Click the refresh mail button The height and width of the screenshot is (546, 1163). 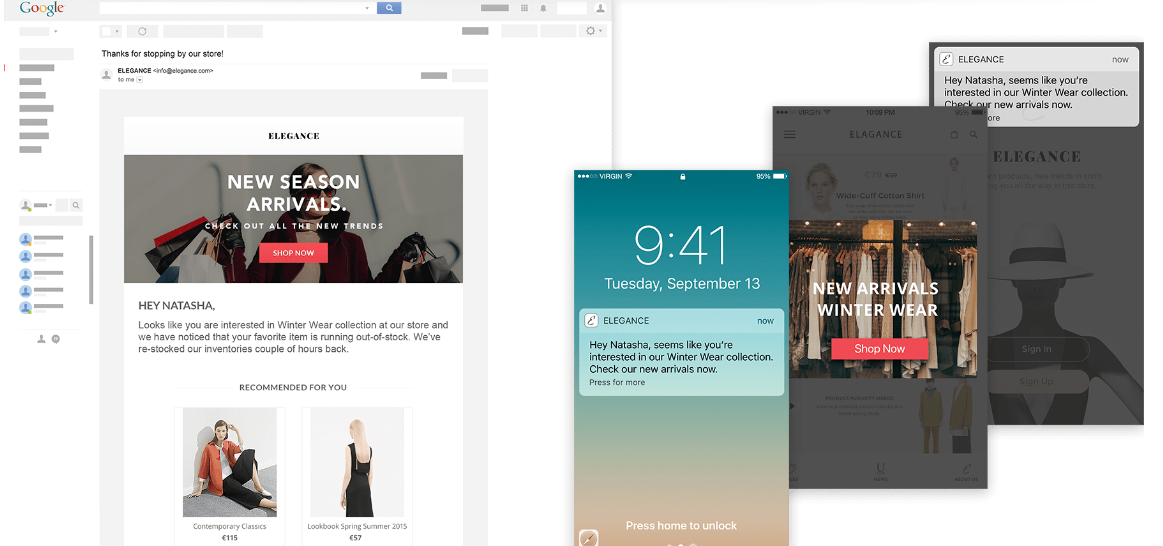point(142,31)
